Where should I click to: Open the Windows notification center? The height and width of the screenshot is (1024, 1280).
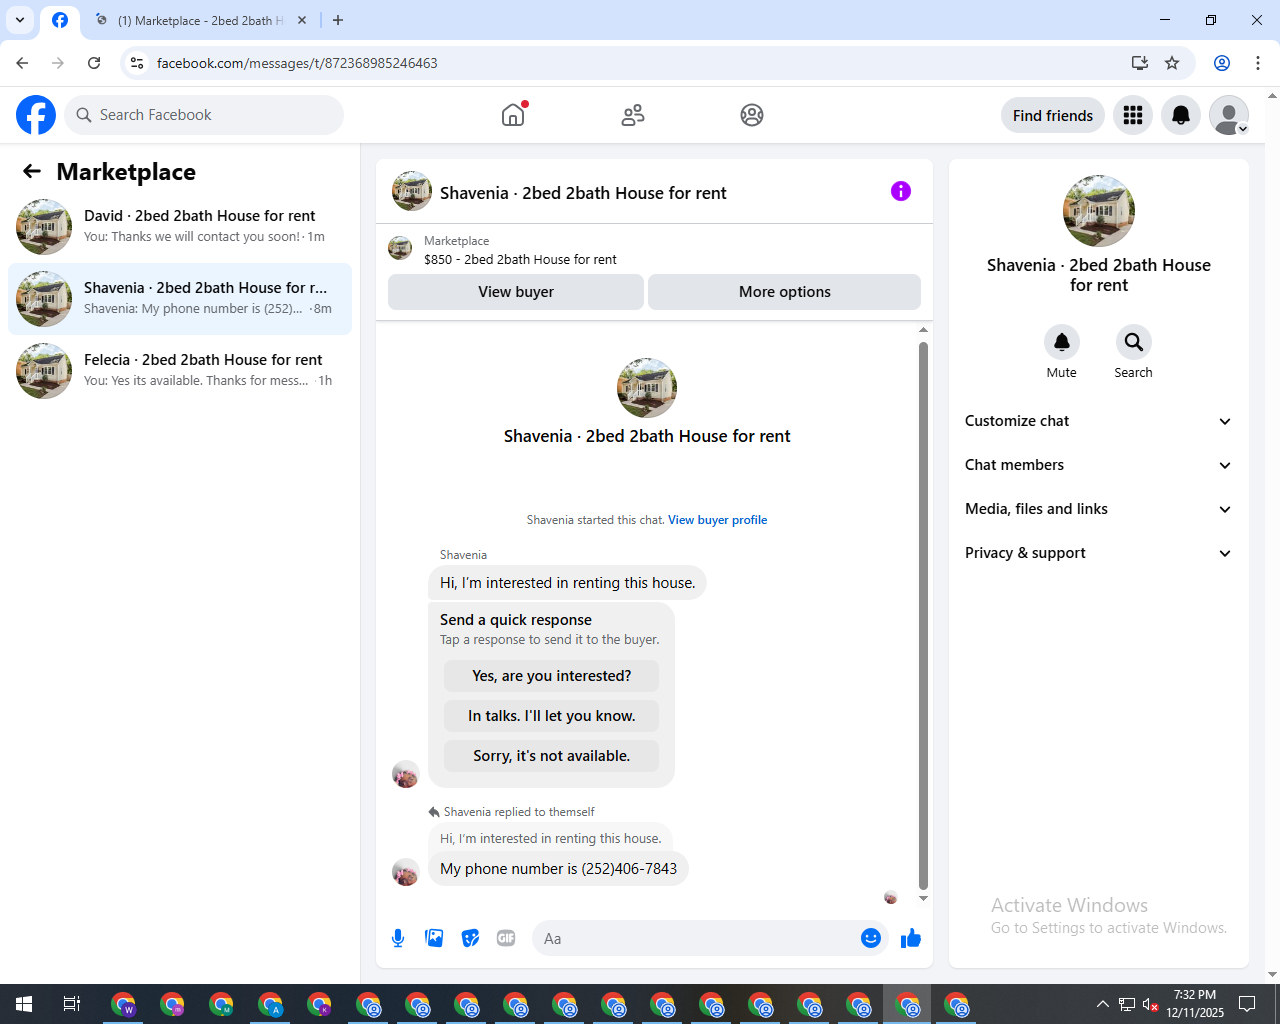pyautogui.click(x=1247, y=1004)
